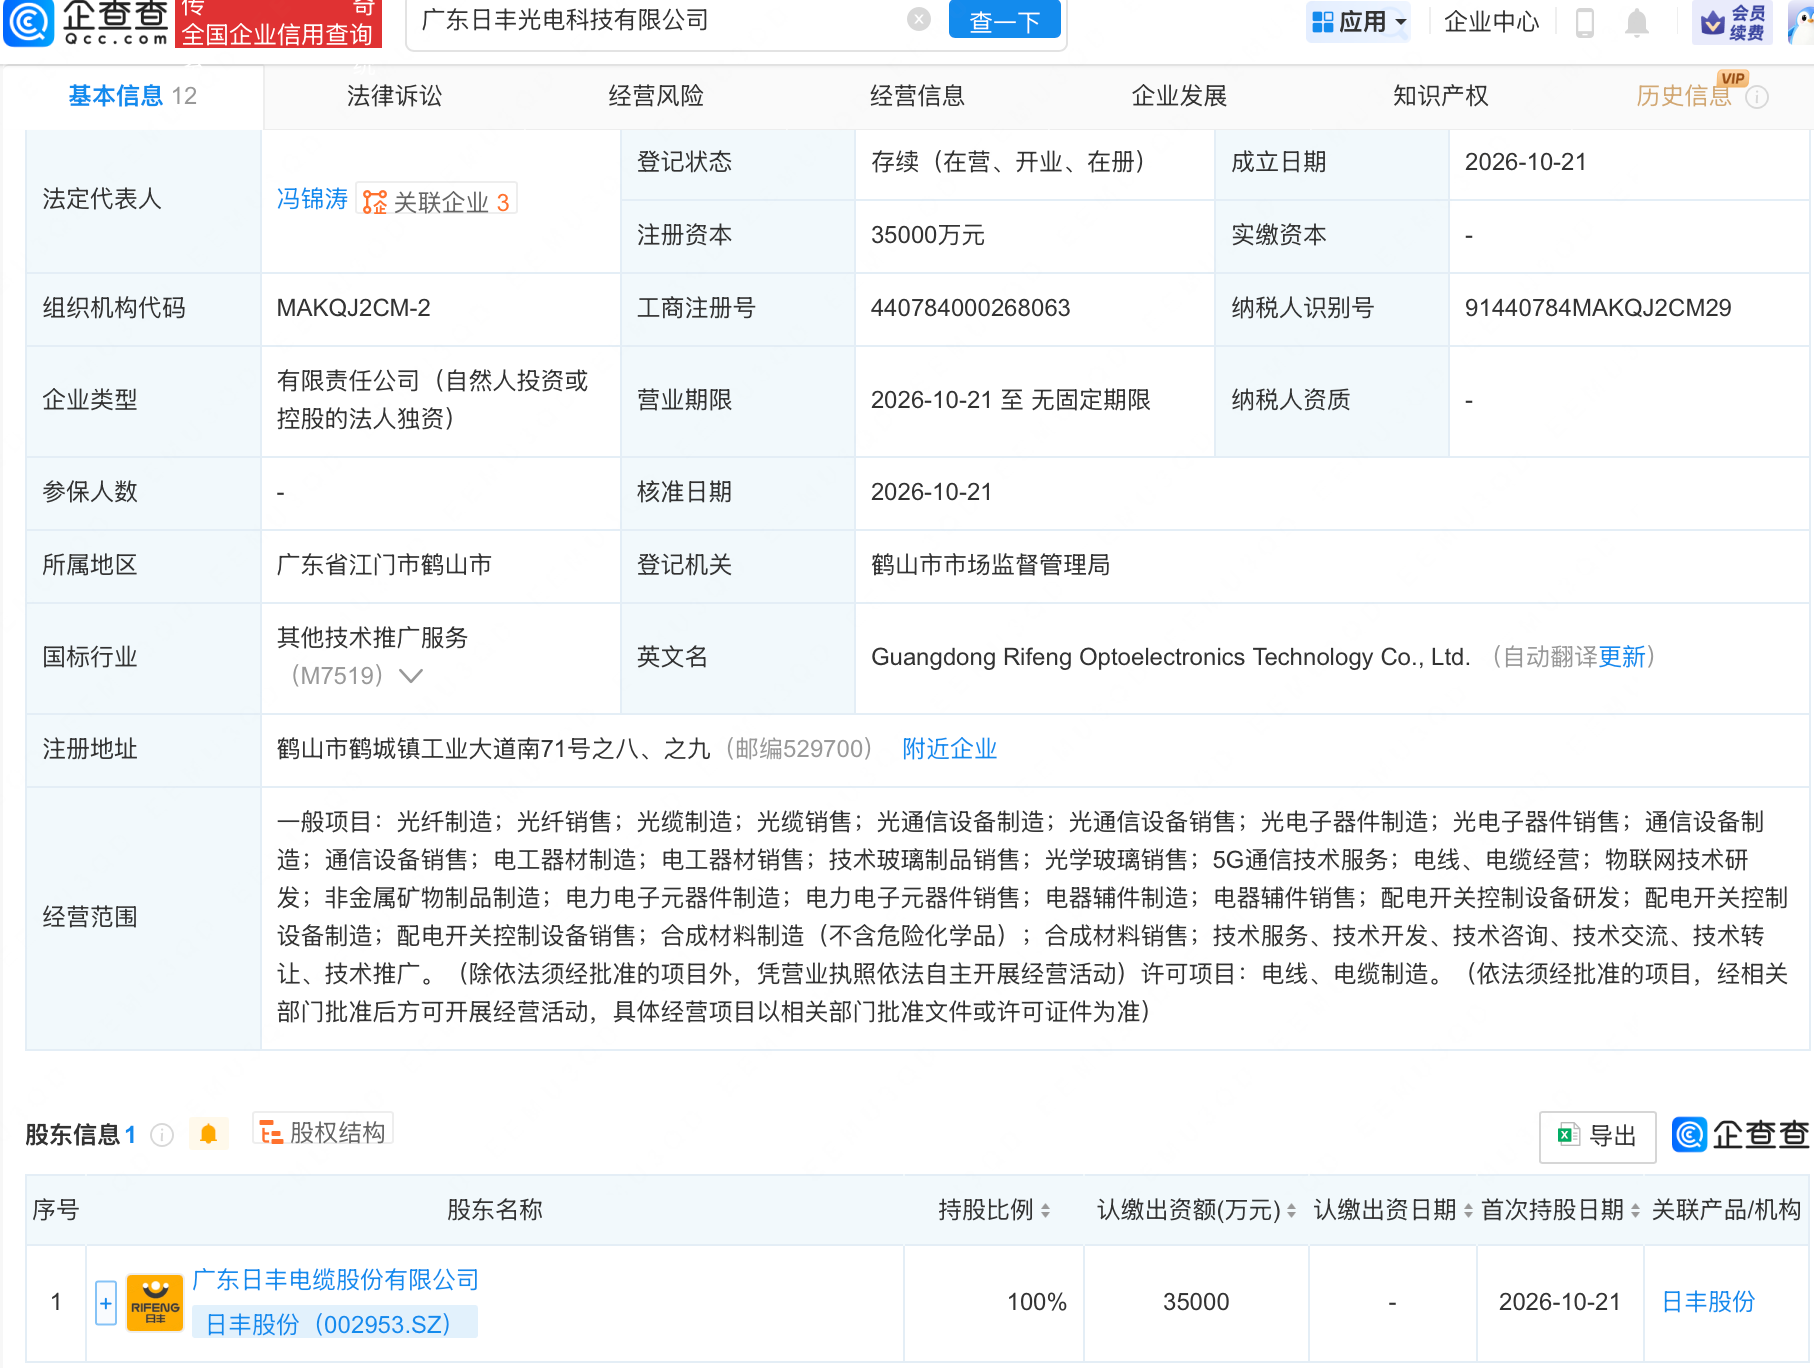Clear the search box with the X icon
The image size is (1814, 1368).
pos(918,19)
